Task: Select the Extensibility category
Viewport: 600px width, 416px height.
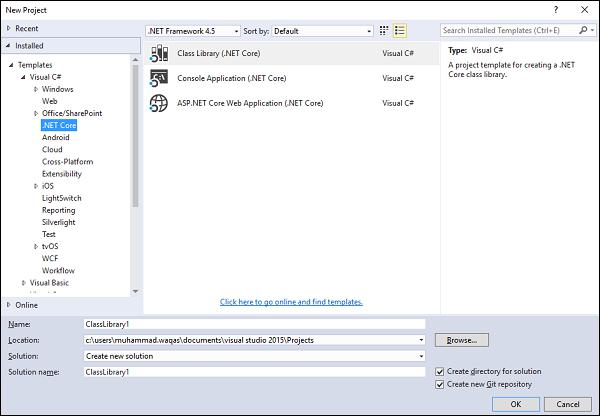Action: pyautogui.click(x=62, y=174)
